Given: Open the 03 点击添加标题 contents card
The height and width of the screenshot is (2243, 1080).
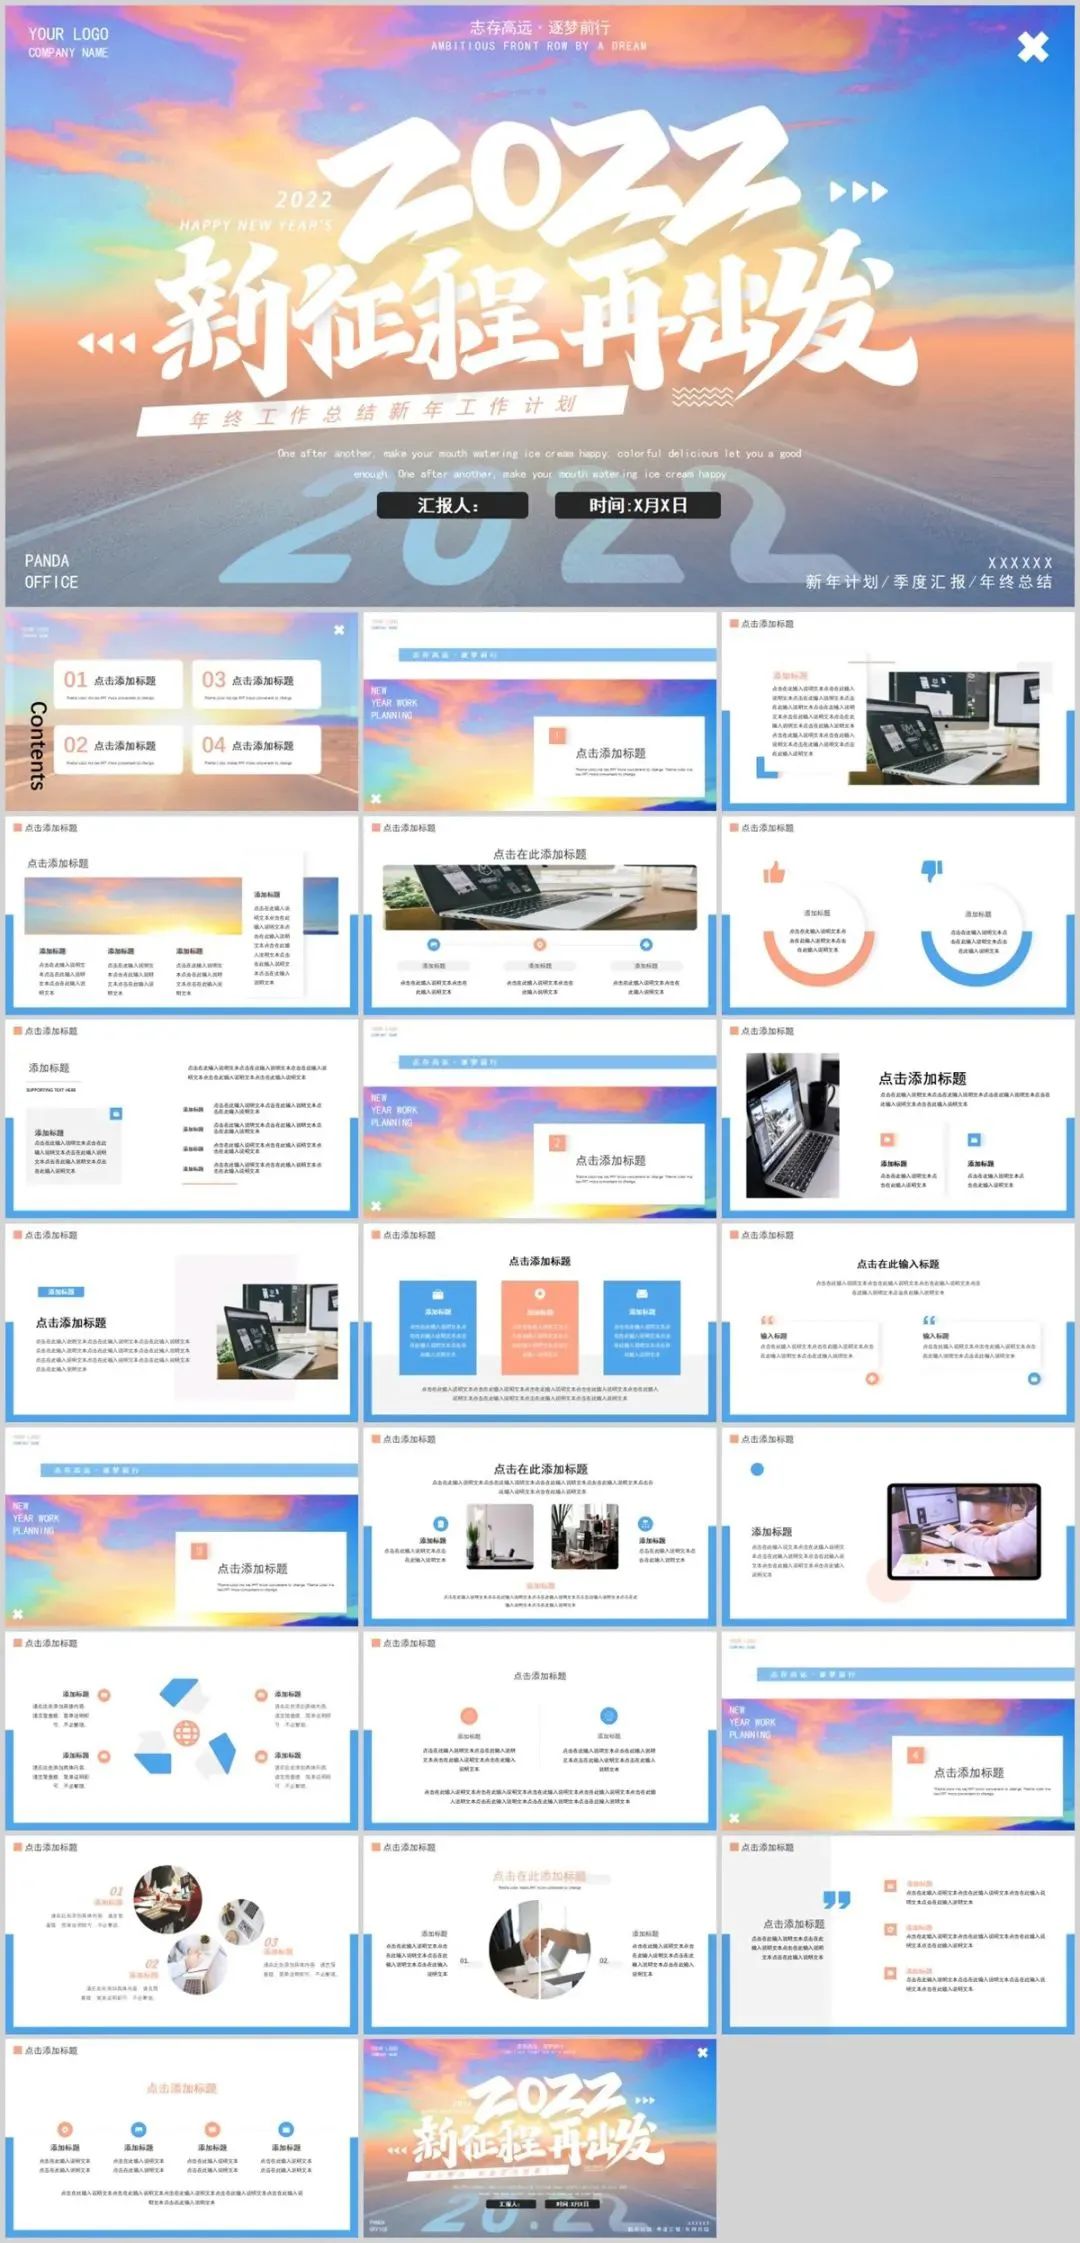Looking at the screenshot, I should click(256, 683).
